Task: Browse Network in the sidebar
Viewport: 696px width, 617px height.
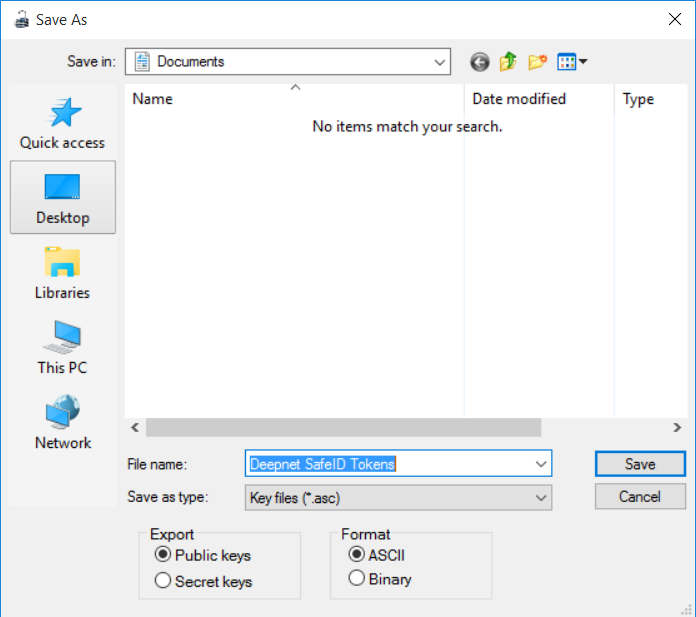Action: point(62,423)
